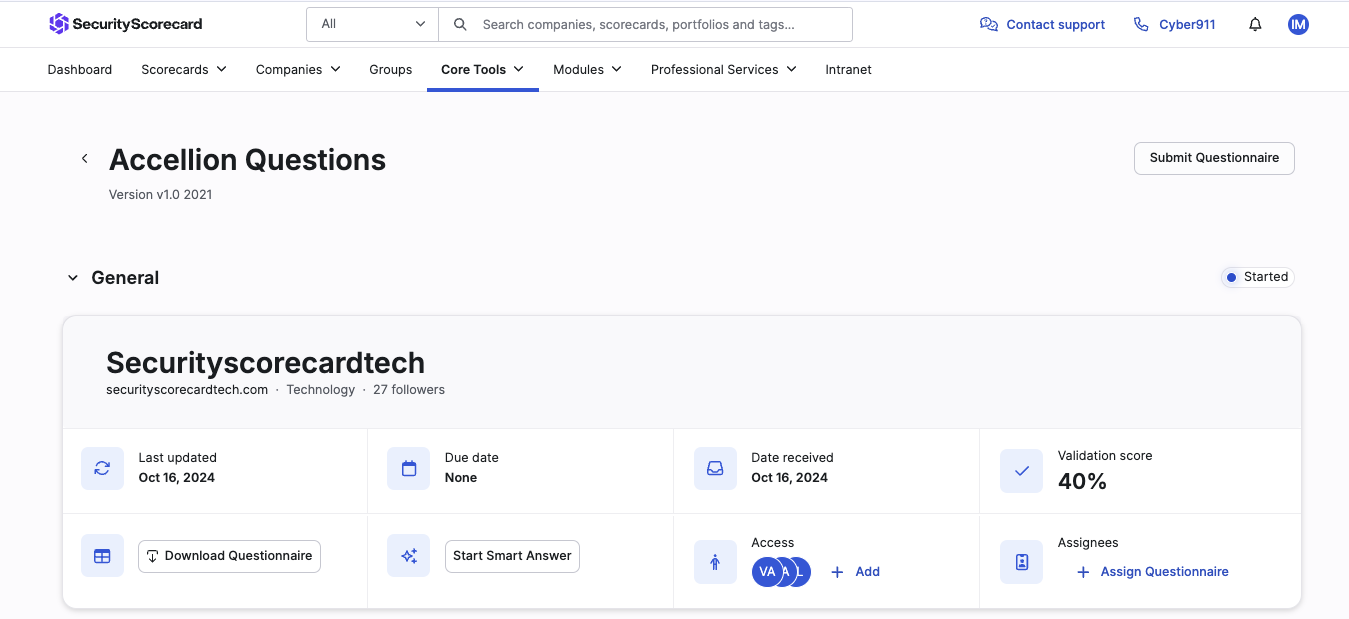Image resolution: width=1349 pixels, height=619 pixels.
Task: Click the Accellion Questions title
Action: point(247,160)
